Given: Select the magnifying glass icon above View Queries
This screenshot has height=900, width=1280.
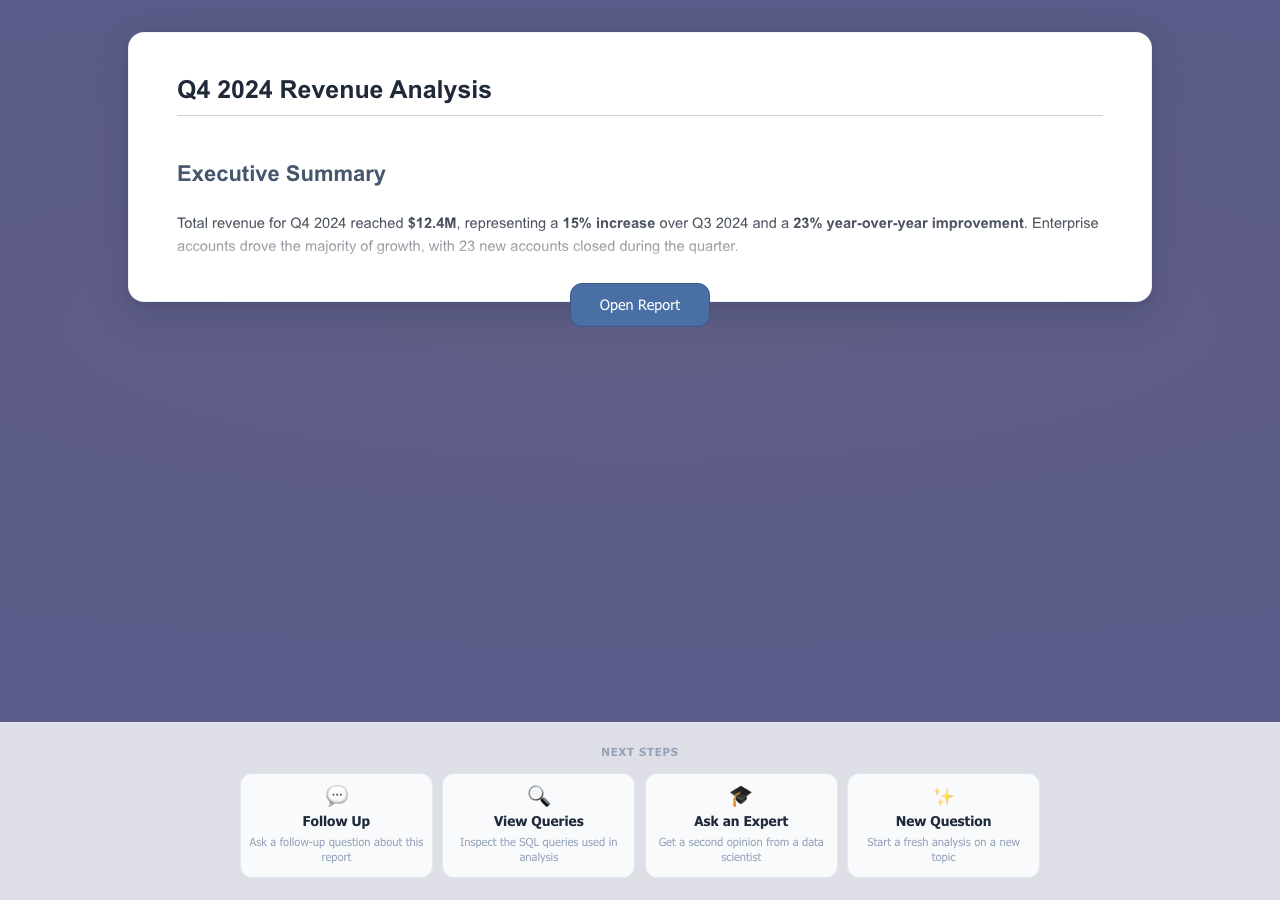Looking at the screenshot, I should pos(538,796).
